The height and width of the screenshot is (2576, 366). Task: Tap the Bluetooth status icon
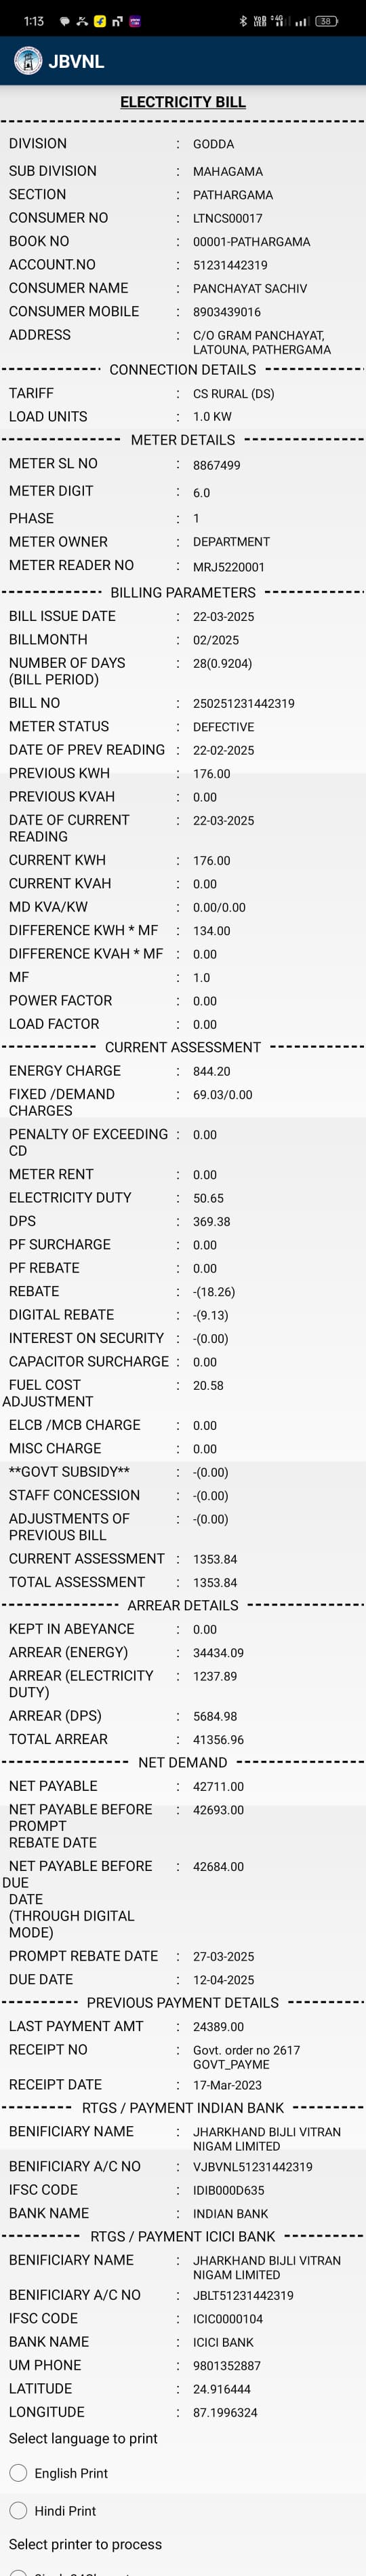pyautogui.click(x=242, y=21)
